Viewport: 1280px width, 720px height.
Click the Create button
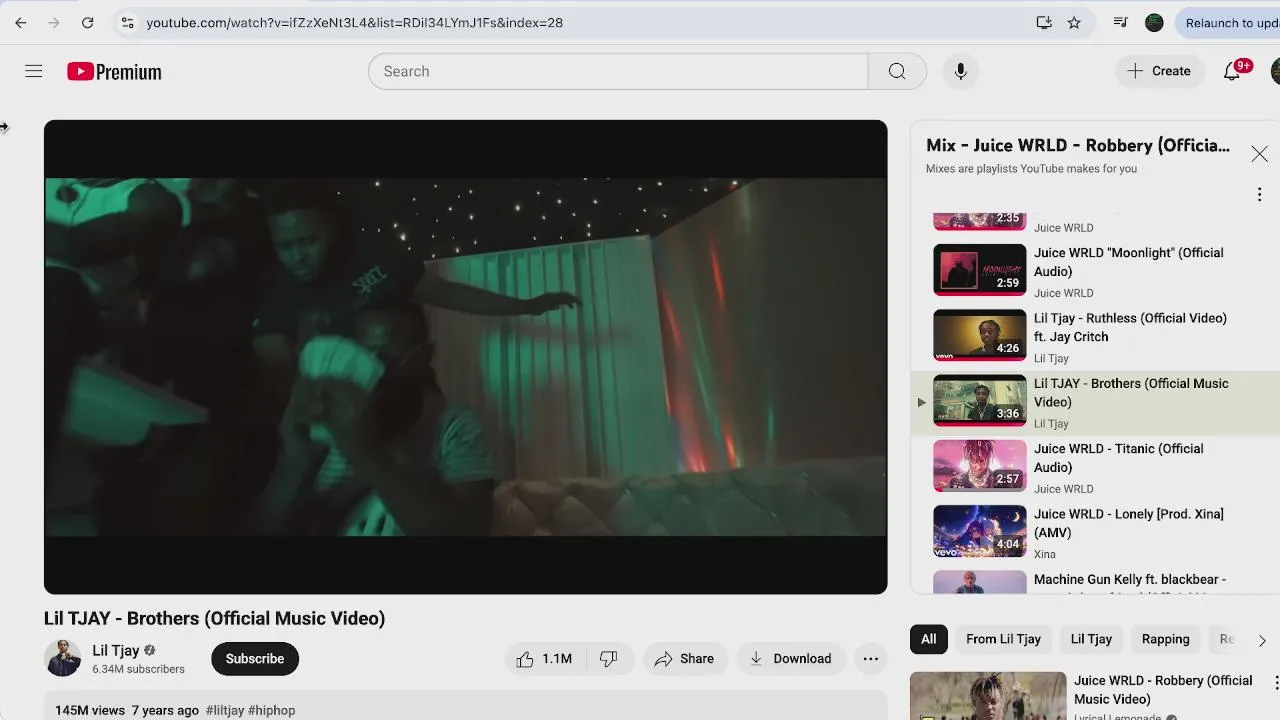click(x=1159, y=71)
